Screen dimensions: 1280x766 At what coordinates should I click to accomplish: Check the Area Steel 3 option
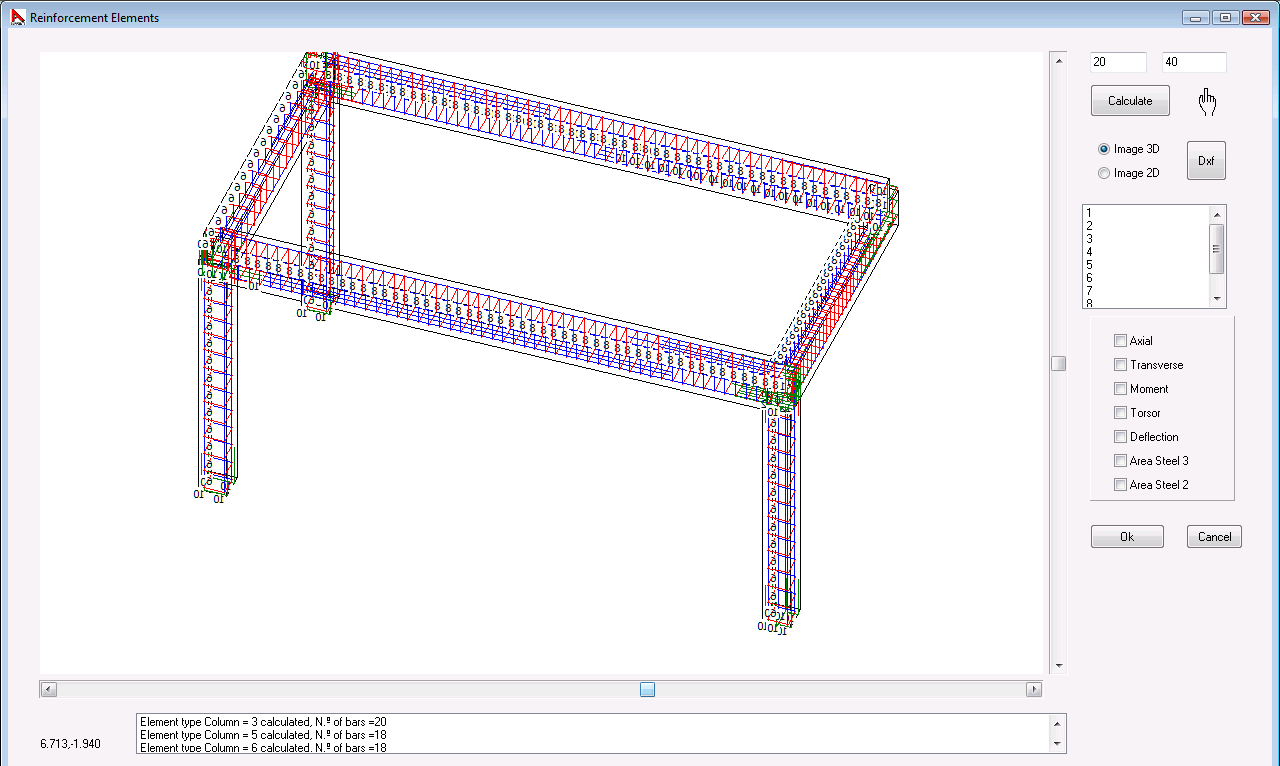click(1120, 461)
